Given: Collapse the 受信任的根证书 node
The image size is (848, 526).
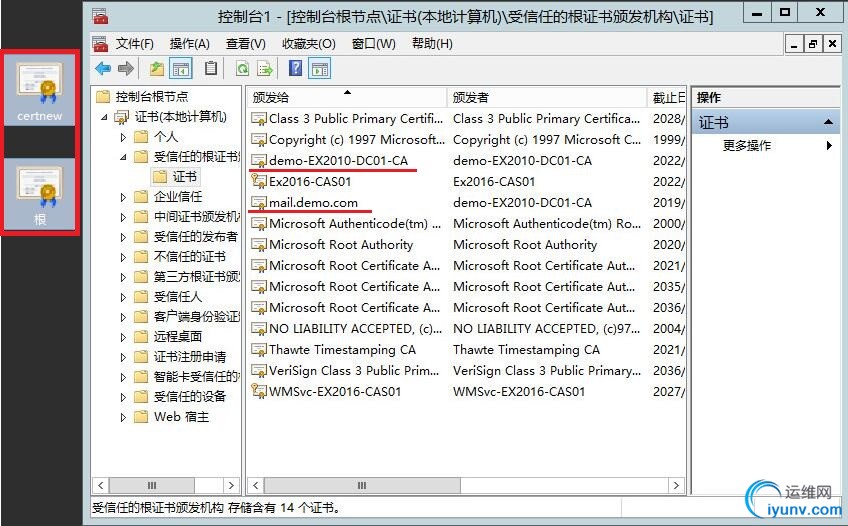Looking at the screenshot, I should (x=123, y=157).
